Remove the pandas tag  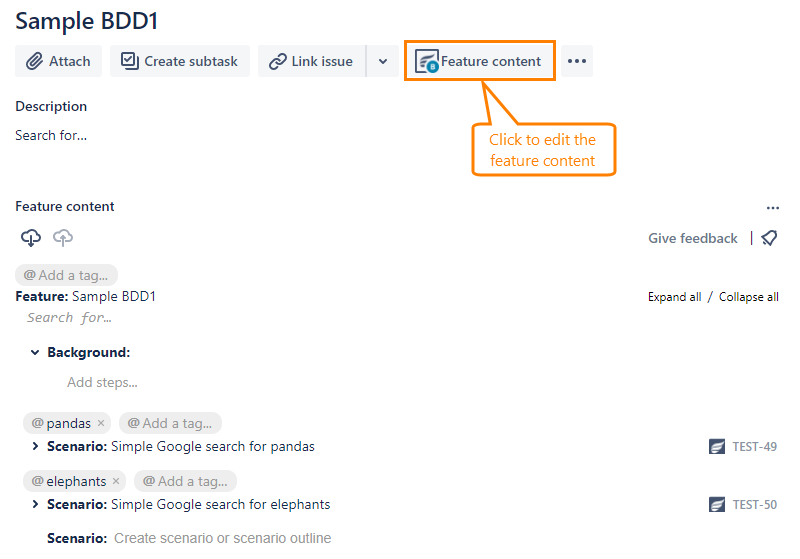[x=101, y=423]
